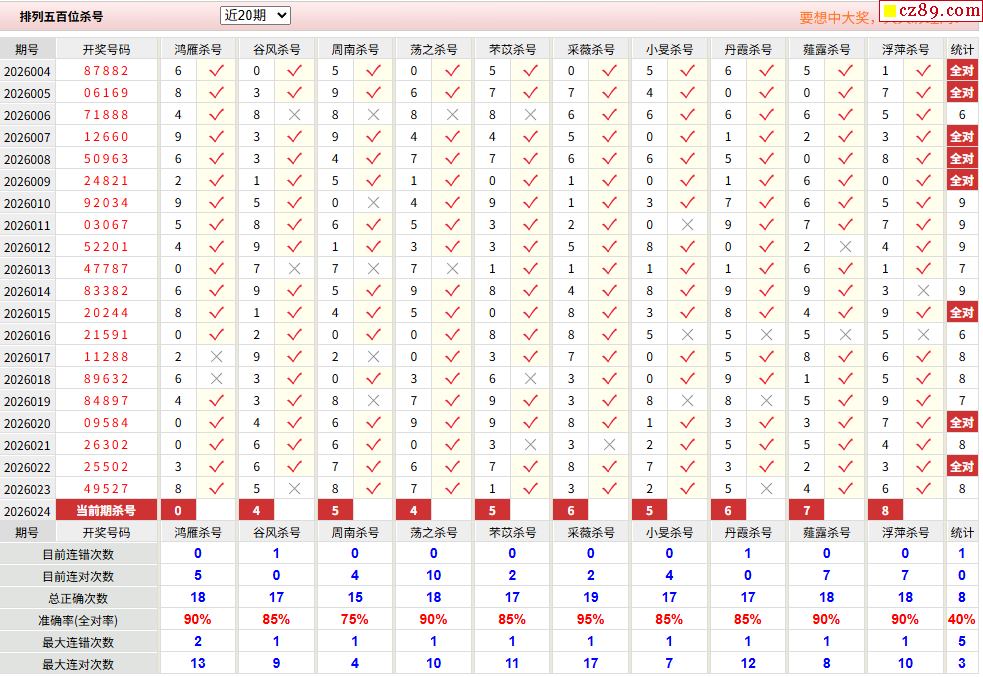Click the check mark under 荡之杀号 in row 2026020
983x677 pixels.
click(452, 422)
